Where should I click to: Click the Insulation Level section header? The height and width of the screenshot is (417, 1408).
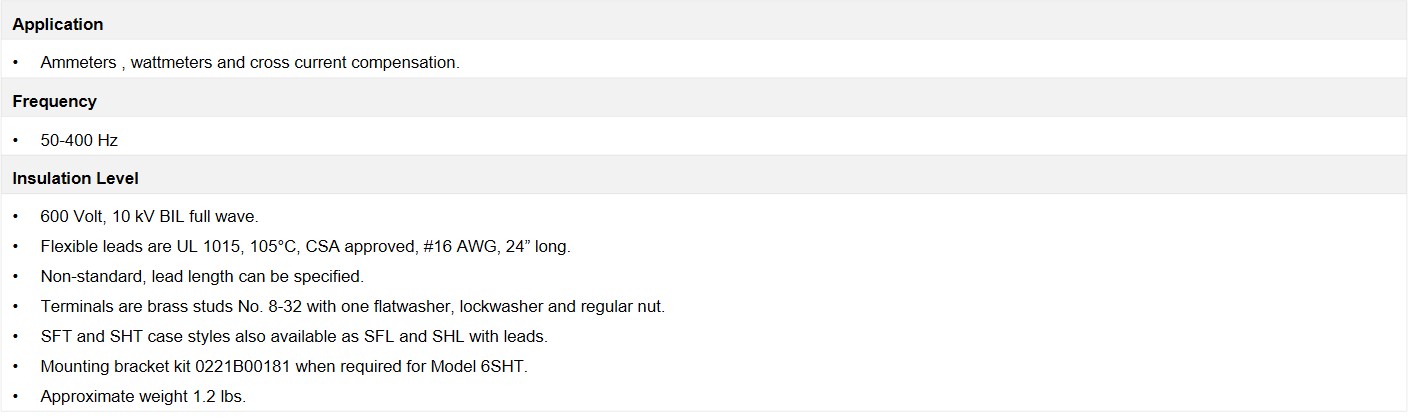point(76,178)
